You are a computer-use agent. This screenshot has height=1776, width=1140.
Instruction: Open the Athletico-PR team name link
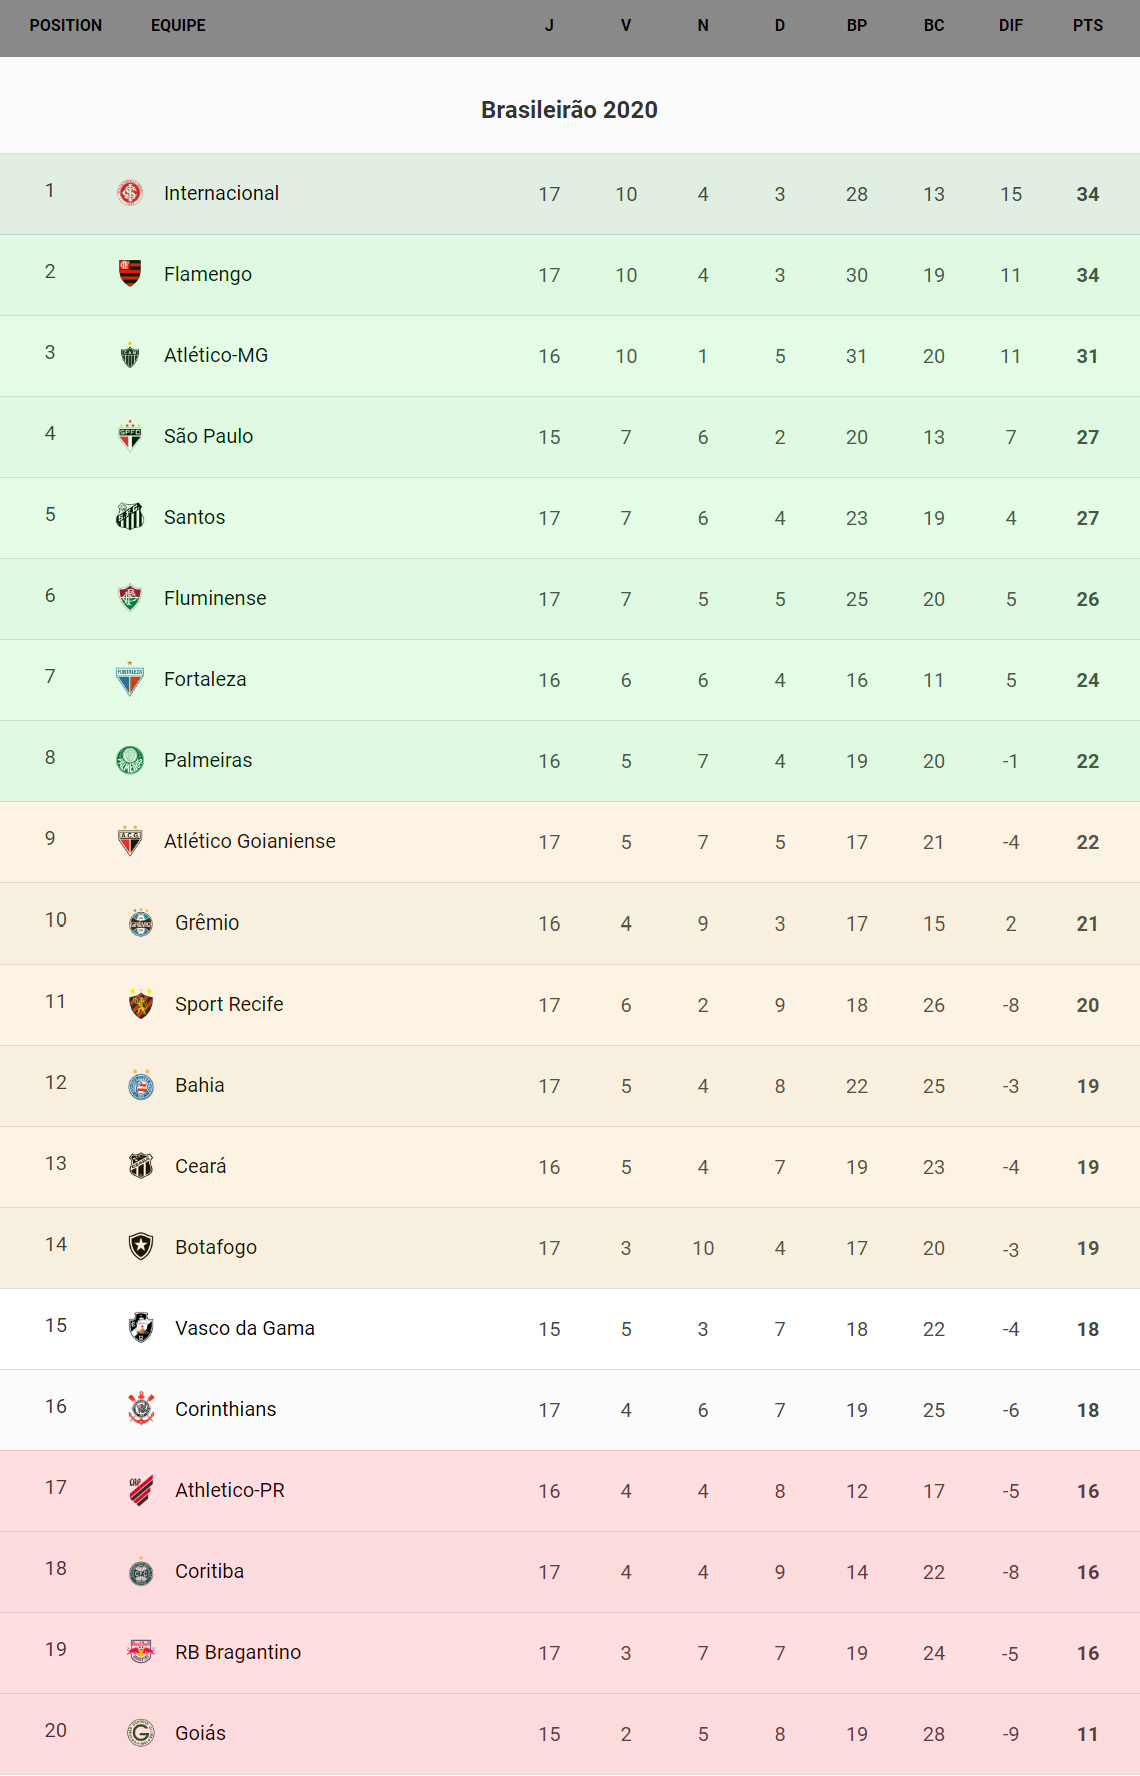[230, 1490]
